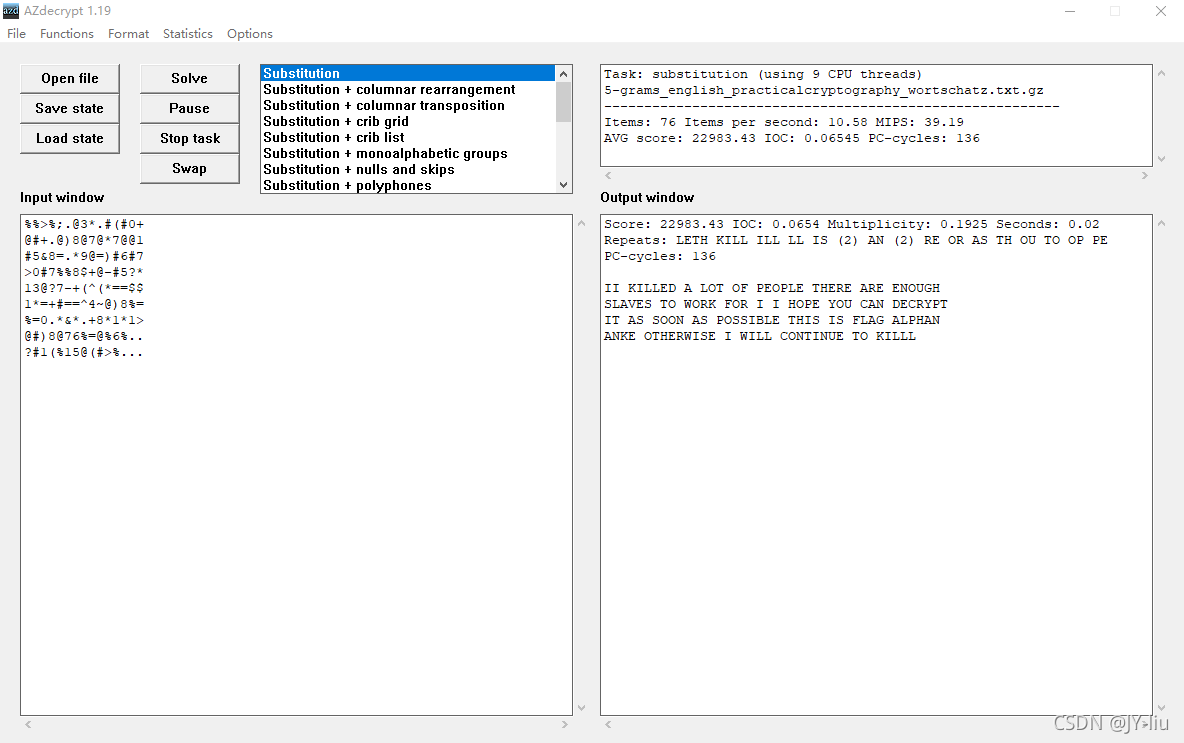Viewport: 1184px width, 743px height.
Task: Click the Repeats line in Output window
Action: click(x=856, y=240)
